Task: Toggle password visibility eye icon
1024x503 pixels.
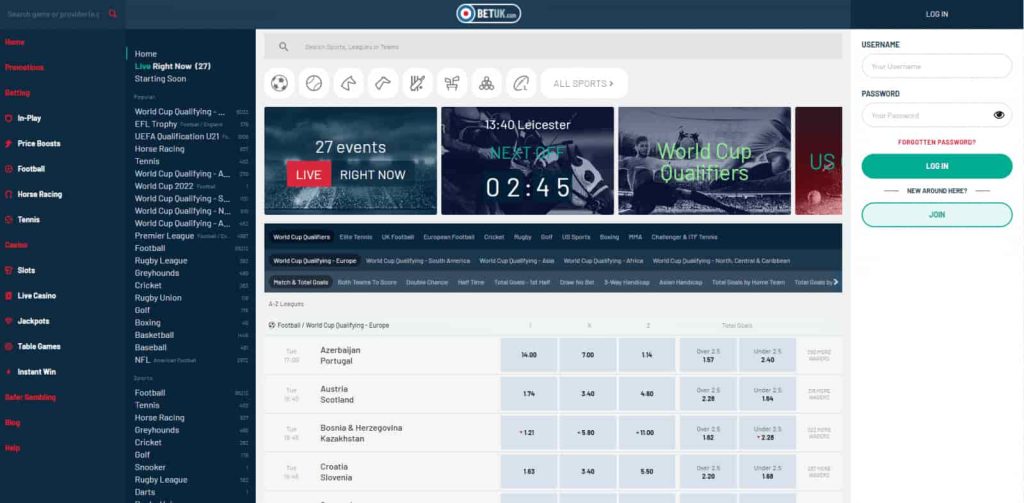Action: pyautogui.click(x=998, y=115)
